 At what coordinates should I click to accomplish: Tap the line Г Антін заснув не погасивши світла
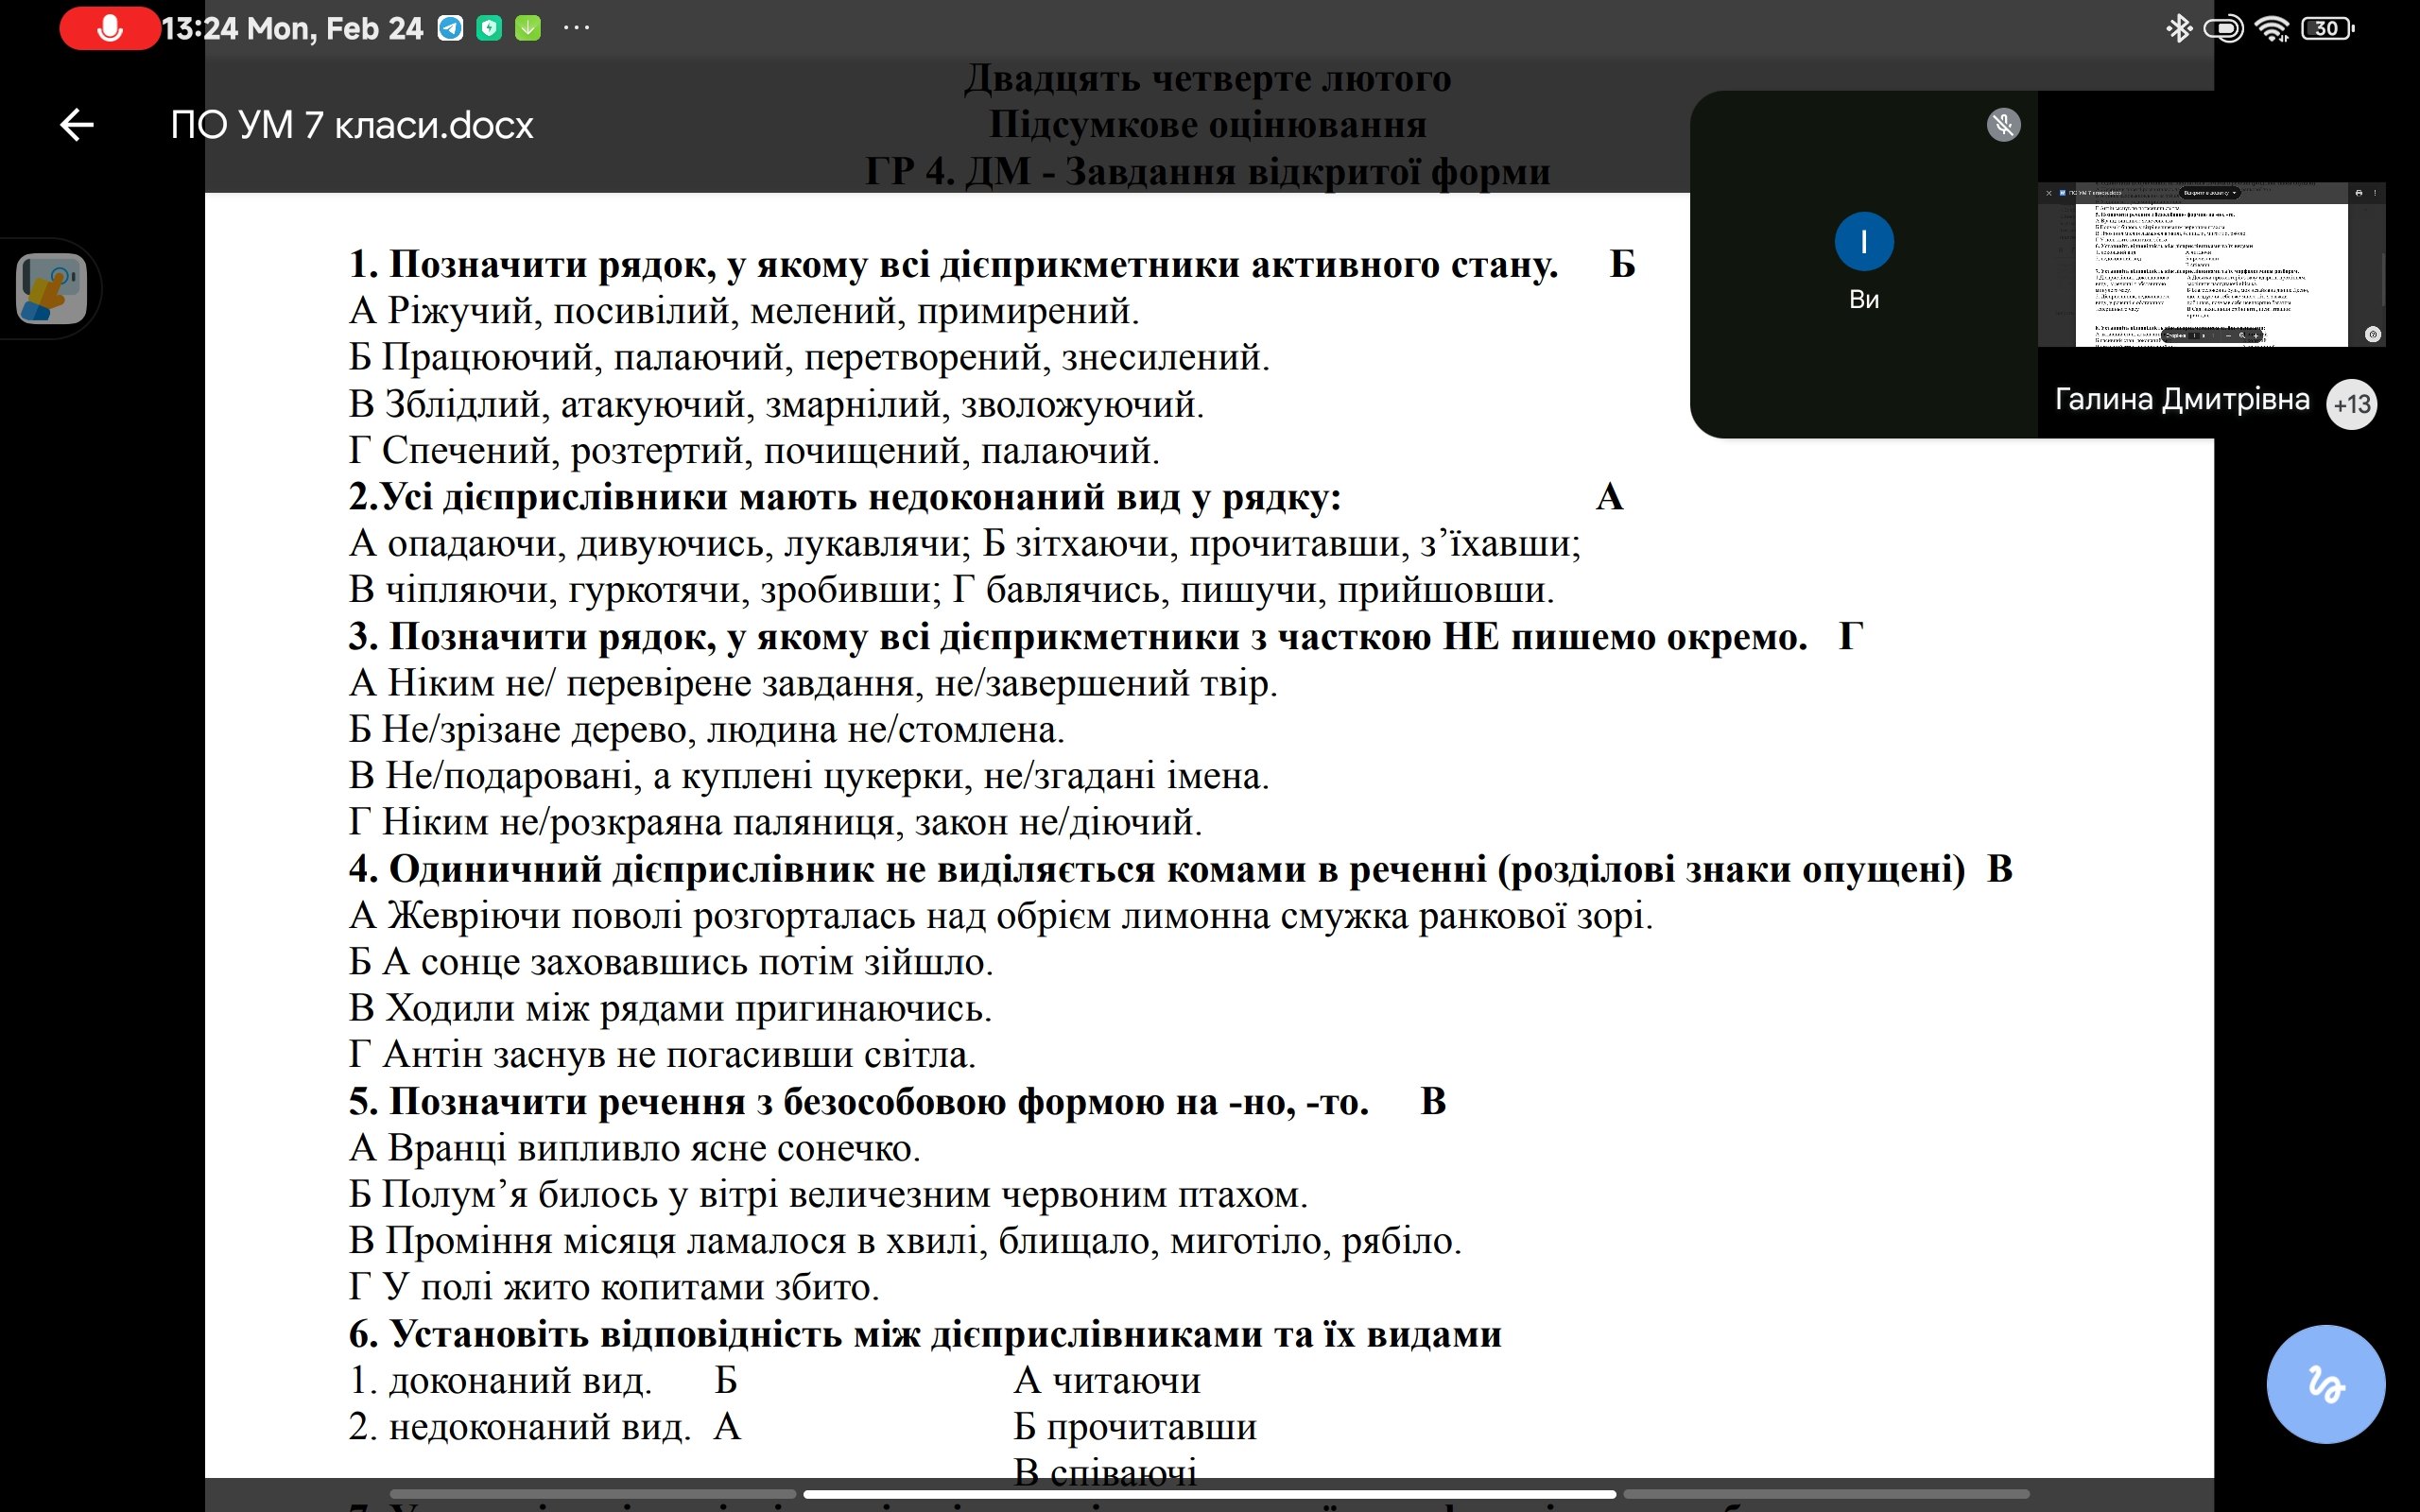coord(662,1055)
